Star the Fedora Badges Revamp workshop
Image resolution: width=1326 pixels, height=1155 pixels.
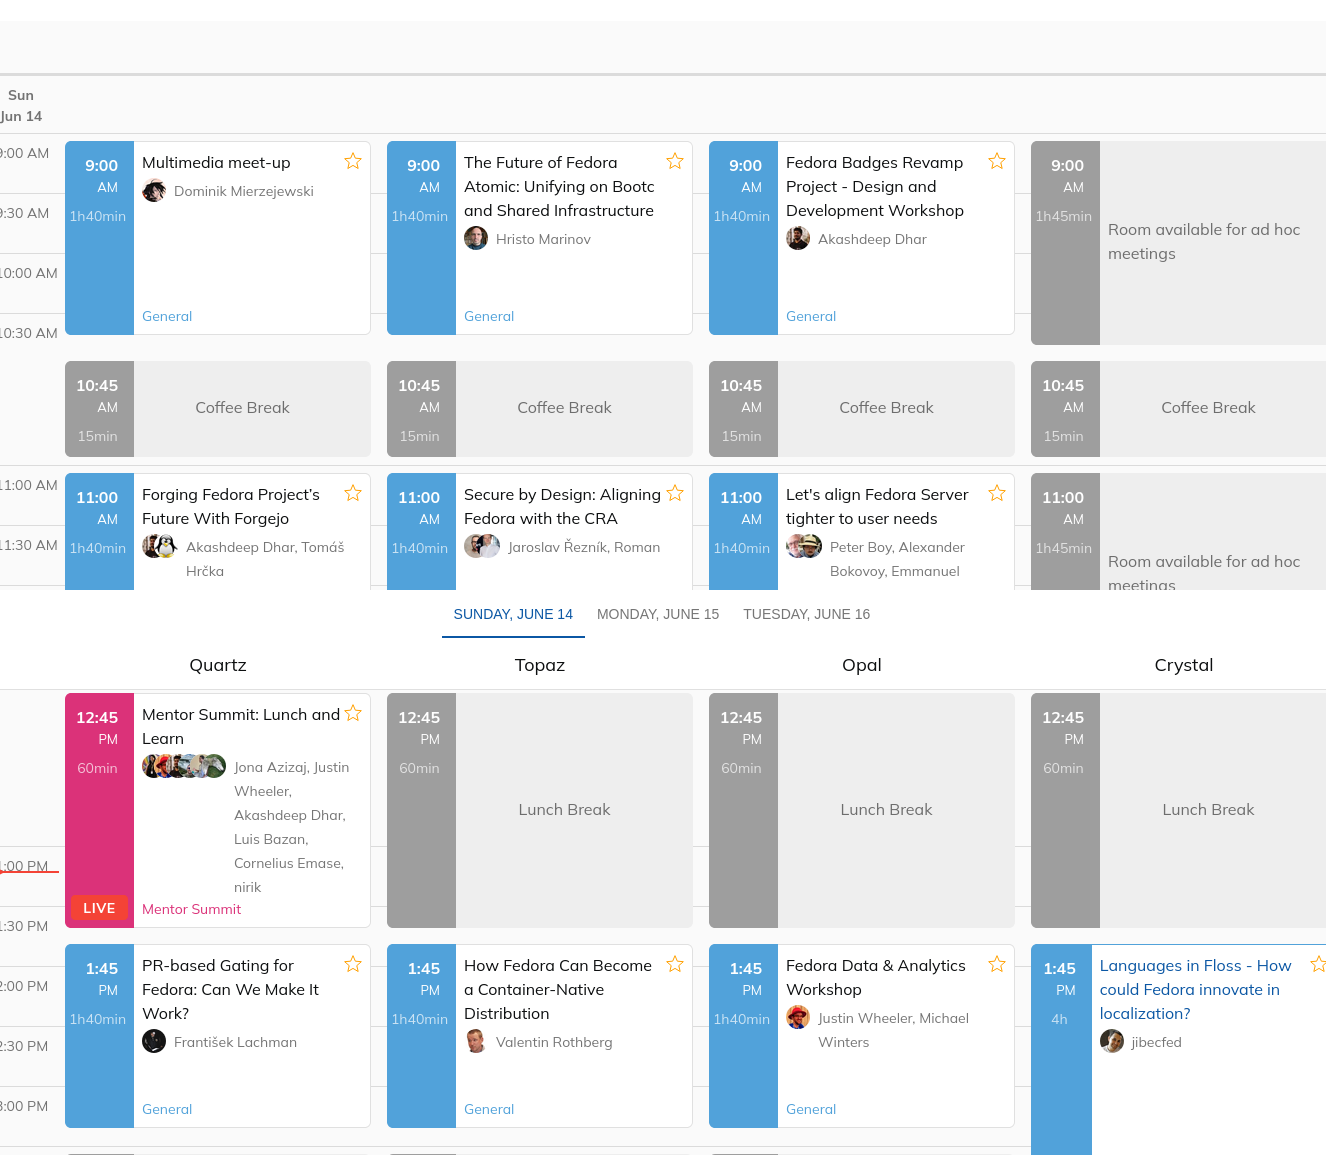997,161
